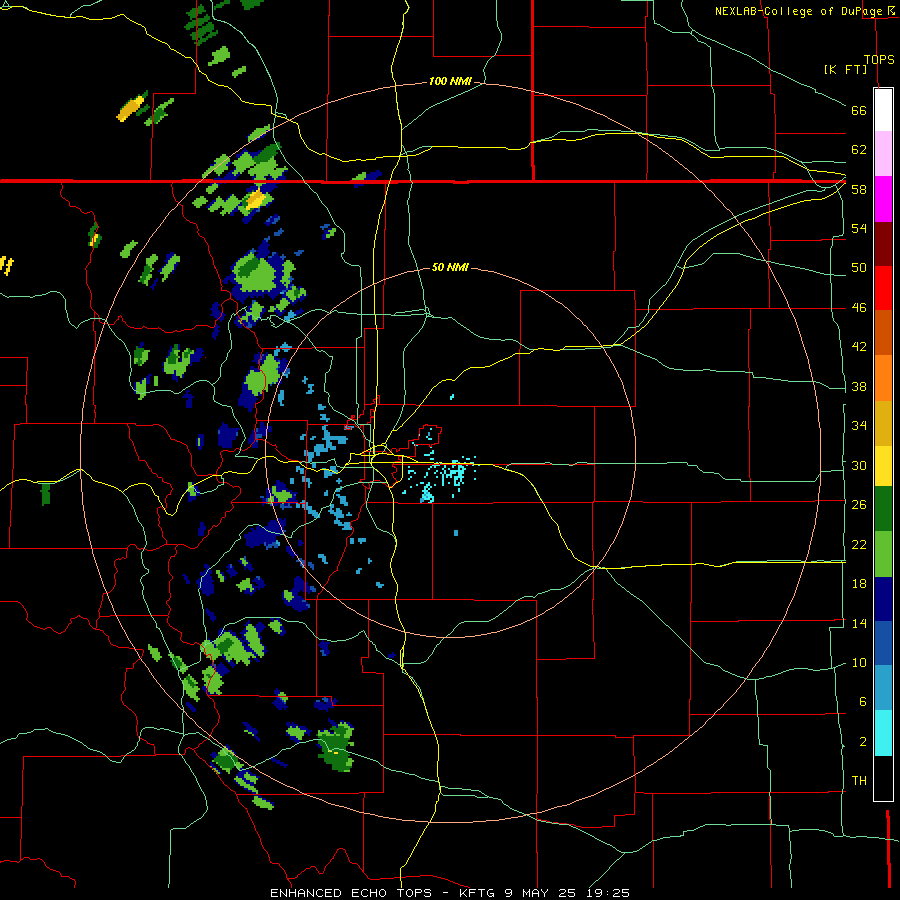This screenshot has width=900, height=900.
Task: Click the 2 legend number
Action: (863, 742)
